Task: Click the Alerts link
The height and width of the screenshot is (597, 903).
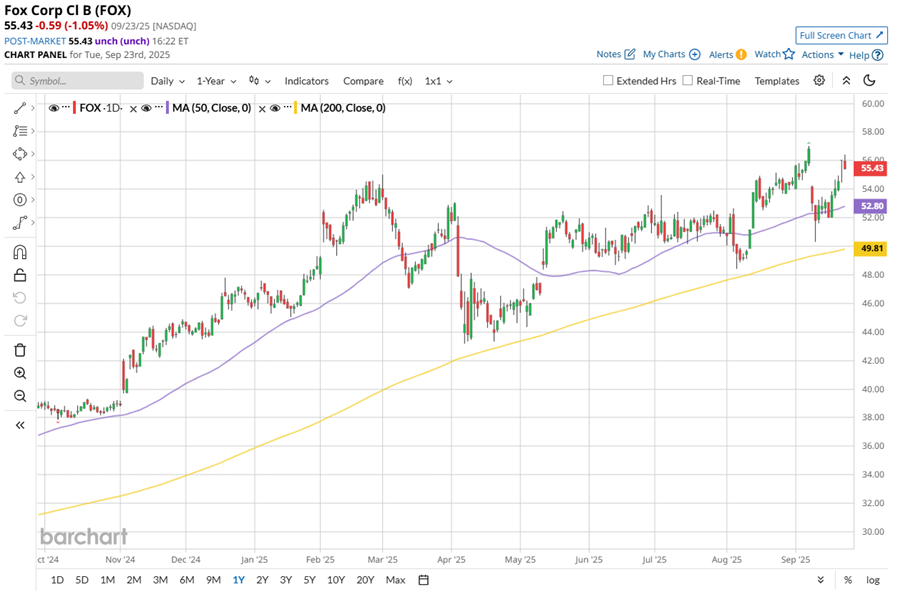Action: pos(721,54)
